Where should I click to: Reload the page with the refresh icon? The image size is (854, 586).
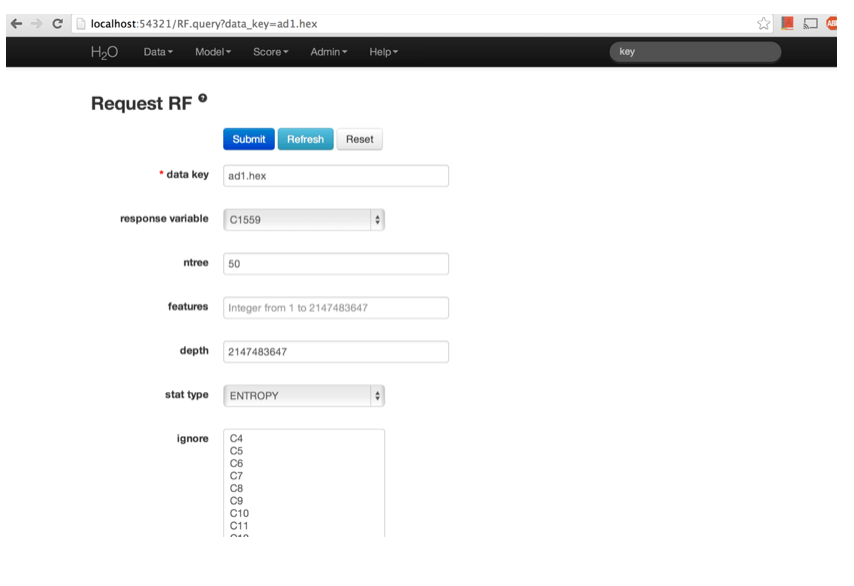click(x=57, y=23)
